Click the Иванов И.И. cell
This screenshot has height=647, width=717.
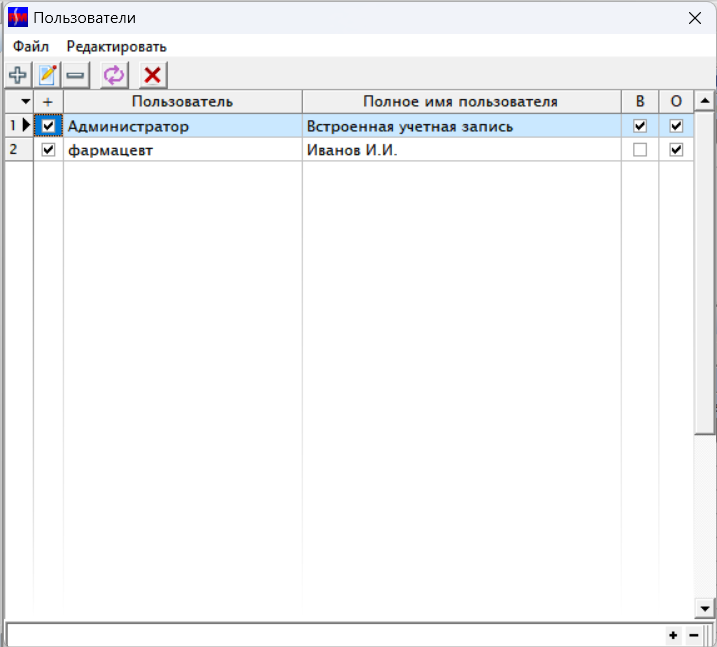point(461,150)
